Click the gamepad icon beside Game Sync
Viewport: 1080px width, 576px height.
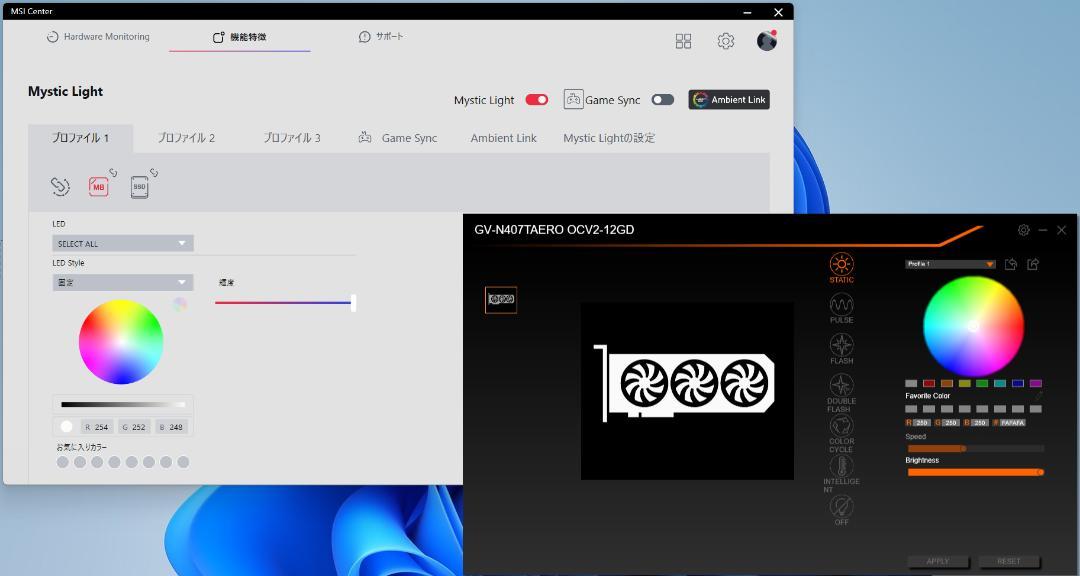pos(573,99)
